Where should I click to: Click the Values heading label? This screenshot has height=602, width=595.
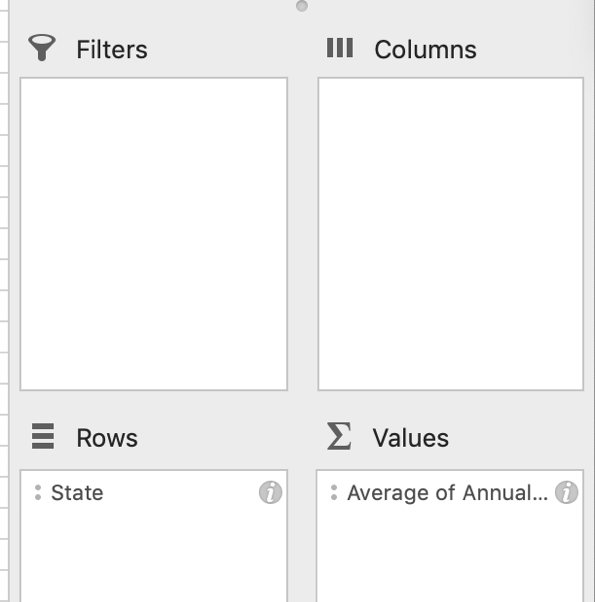coord(411,438)
